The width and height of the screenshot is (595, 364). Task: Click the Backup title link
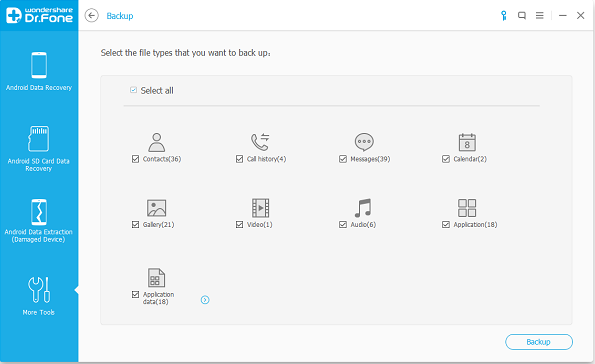click(120, 16)
